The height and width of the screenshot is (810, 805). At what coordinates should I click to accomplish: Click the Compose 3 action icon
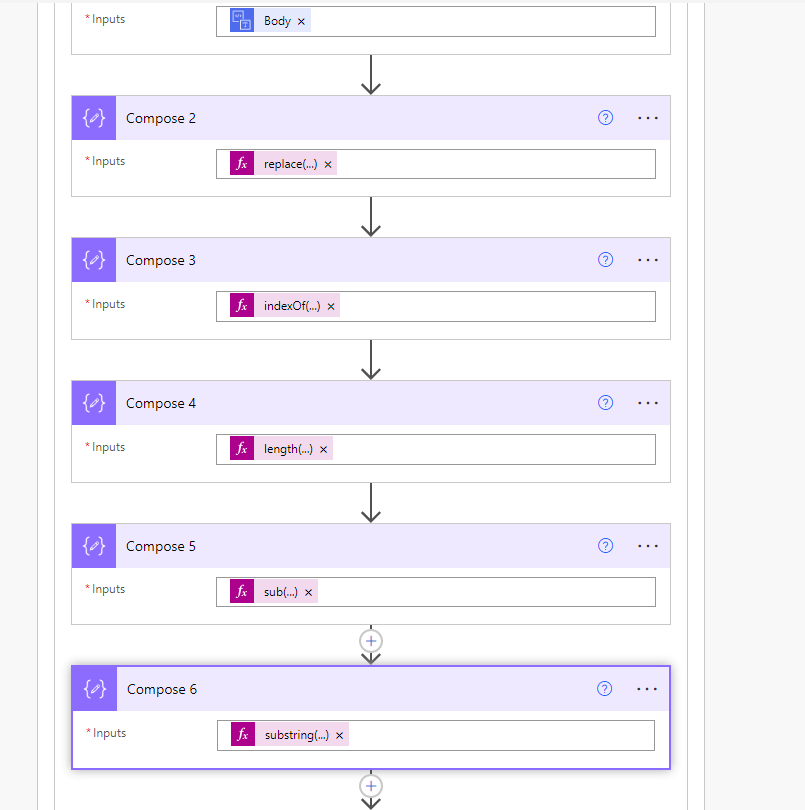(x=93, y=260)
